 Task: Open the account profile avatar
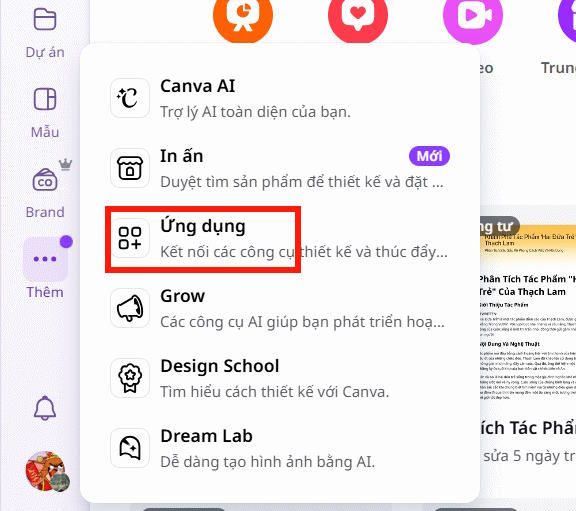click(47, 471)
